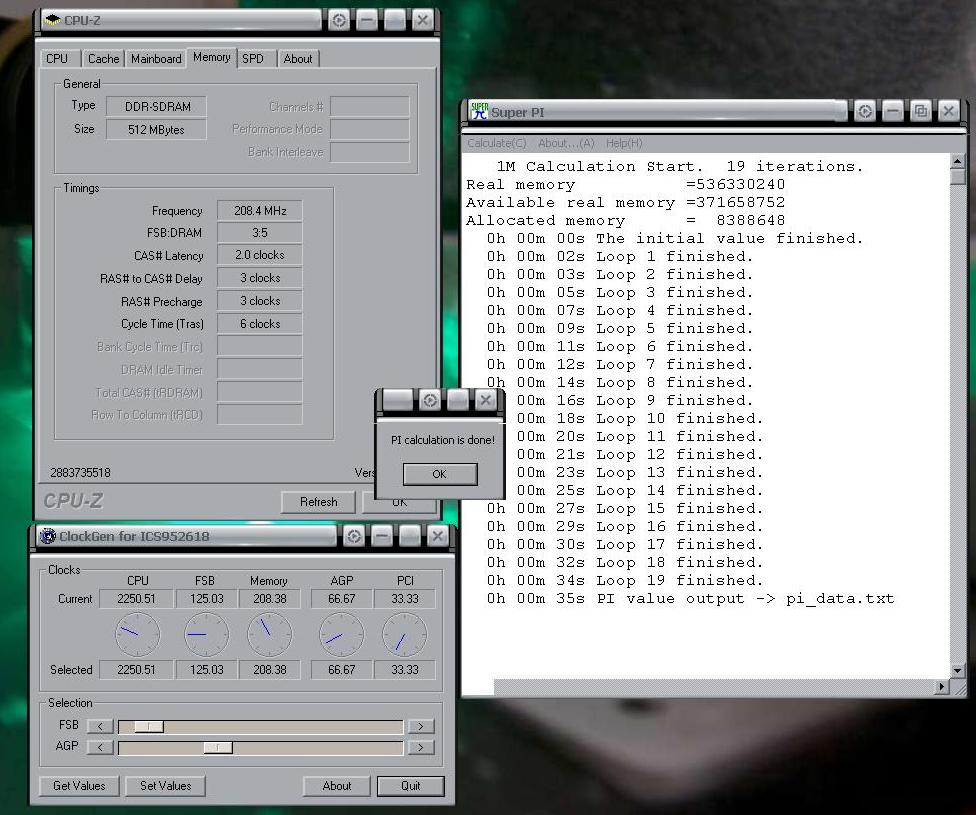Click the Type field showing DDR-SDRAM
This screenshot has width=976, height=815.
pos(156,106)
